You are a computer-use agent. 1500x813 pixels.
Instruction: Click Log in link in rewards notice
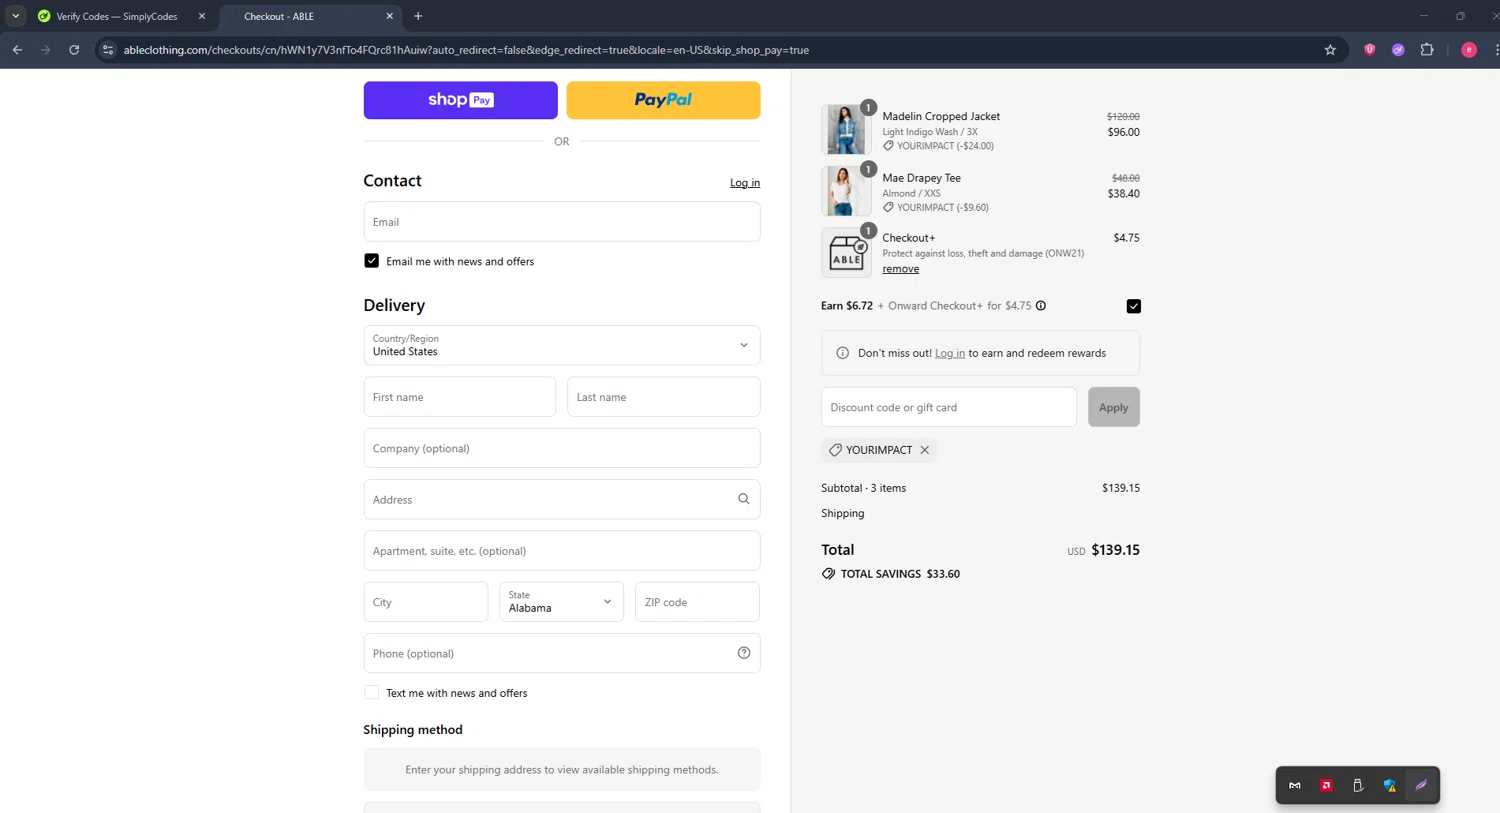pos(950,353)
